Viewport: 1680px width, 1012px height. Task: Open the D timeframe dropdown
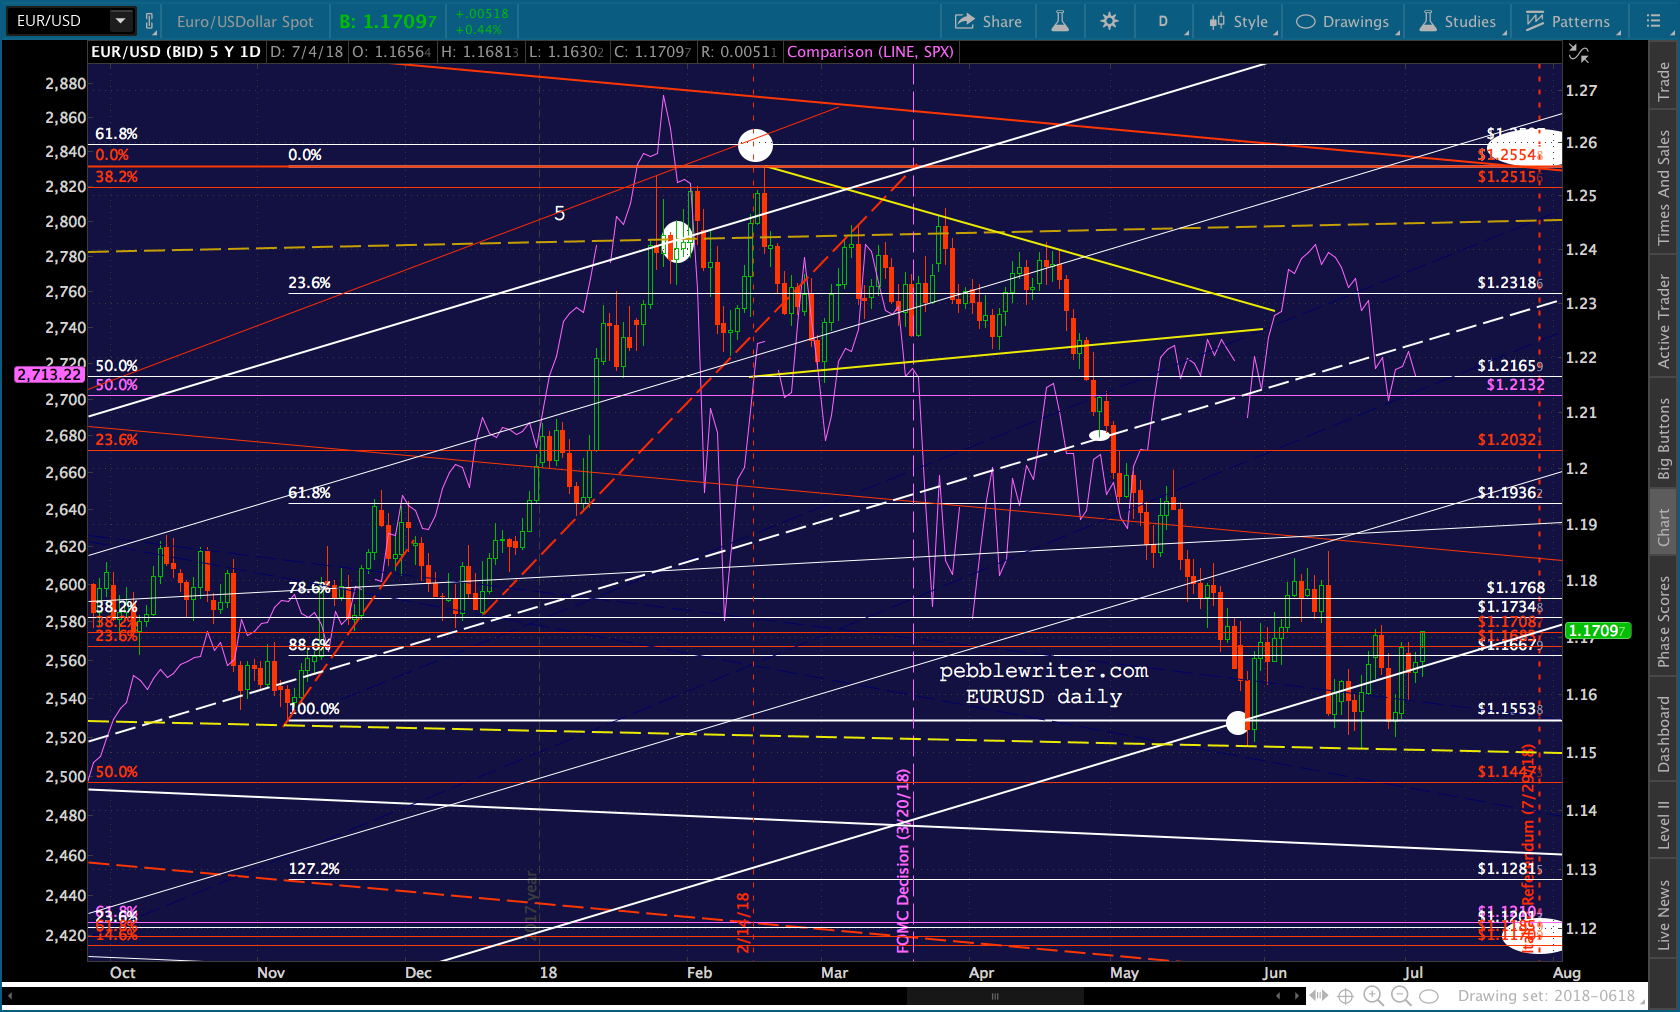[x=1165, y=21]
